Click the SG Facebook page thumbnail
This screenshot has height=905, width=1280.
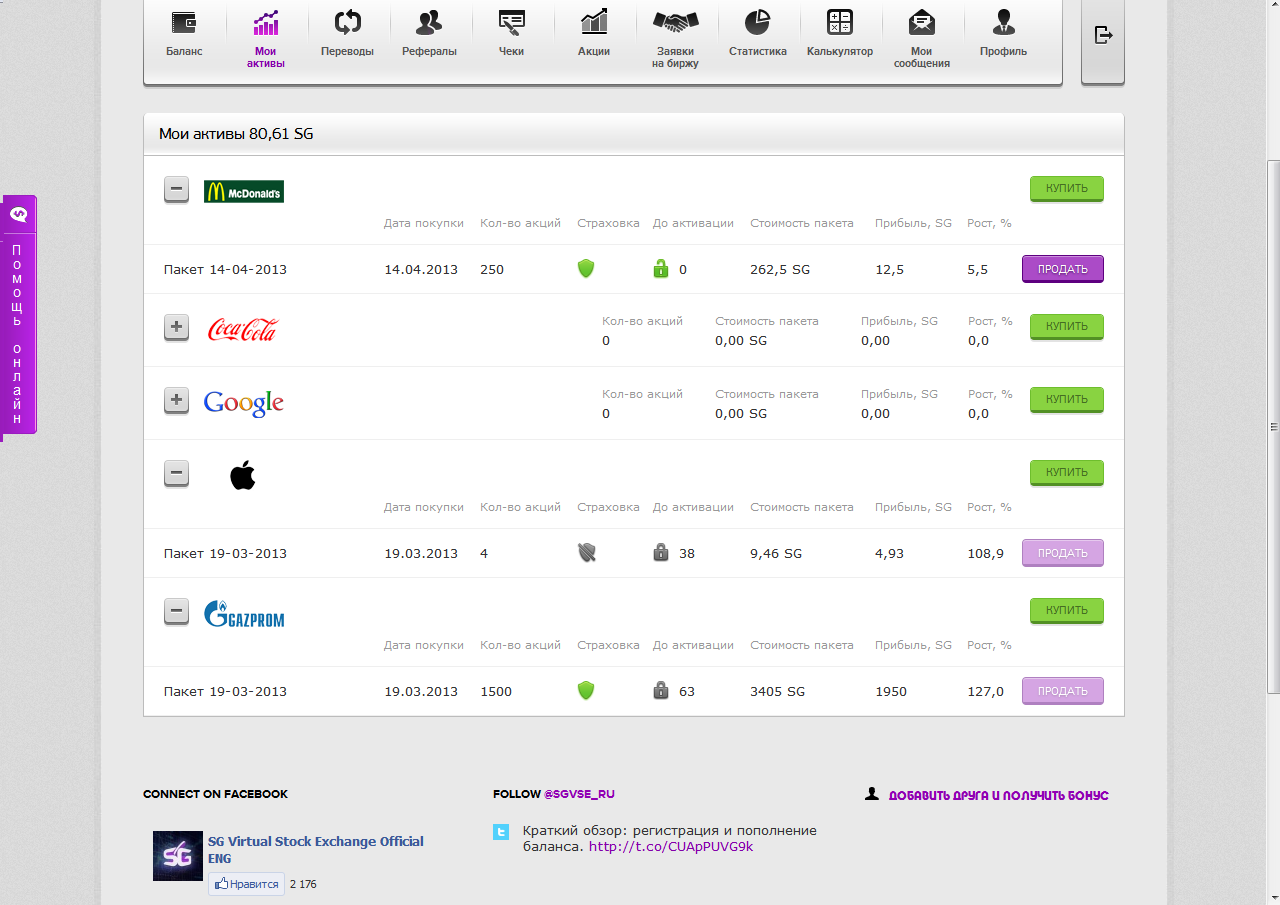click(x=178, y=856)
